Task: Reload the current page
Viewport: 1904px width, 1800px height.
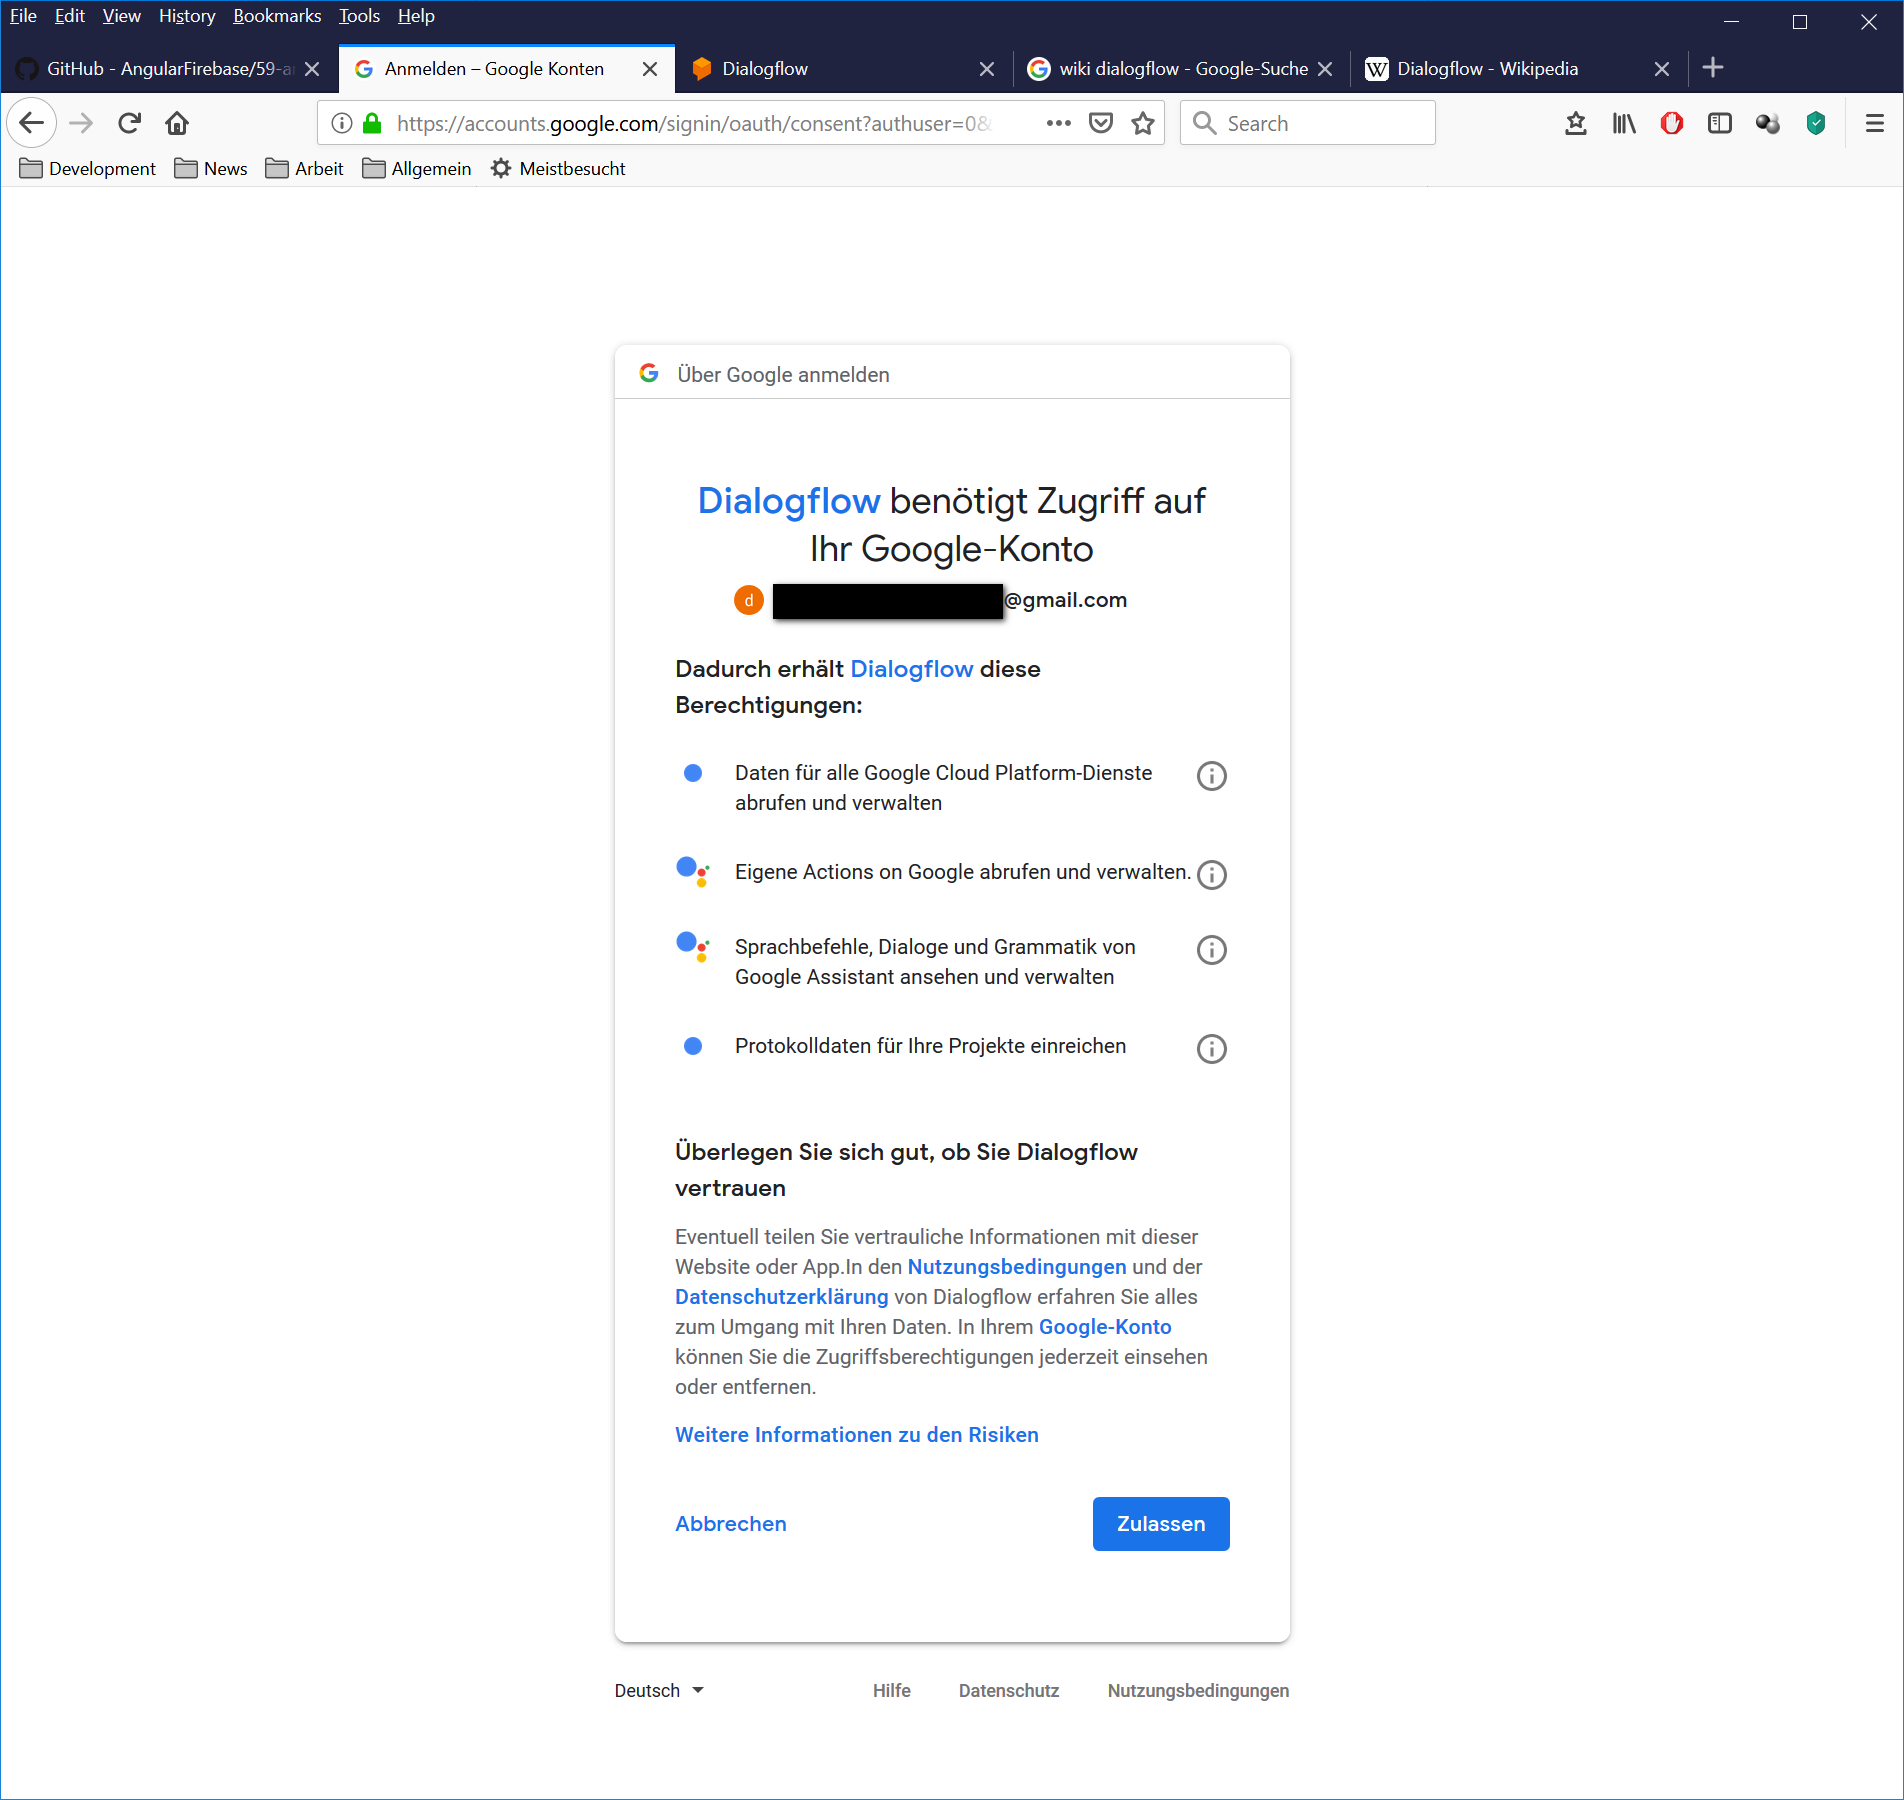Action: coord(129,123)
